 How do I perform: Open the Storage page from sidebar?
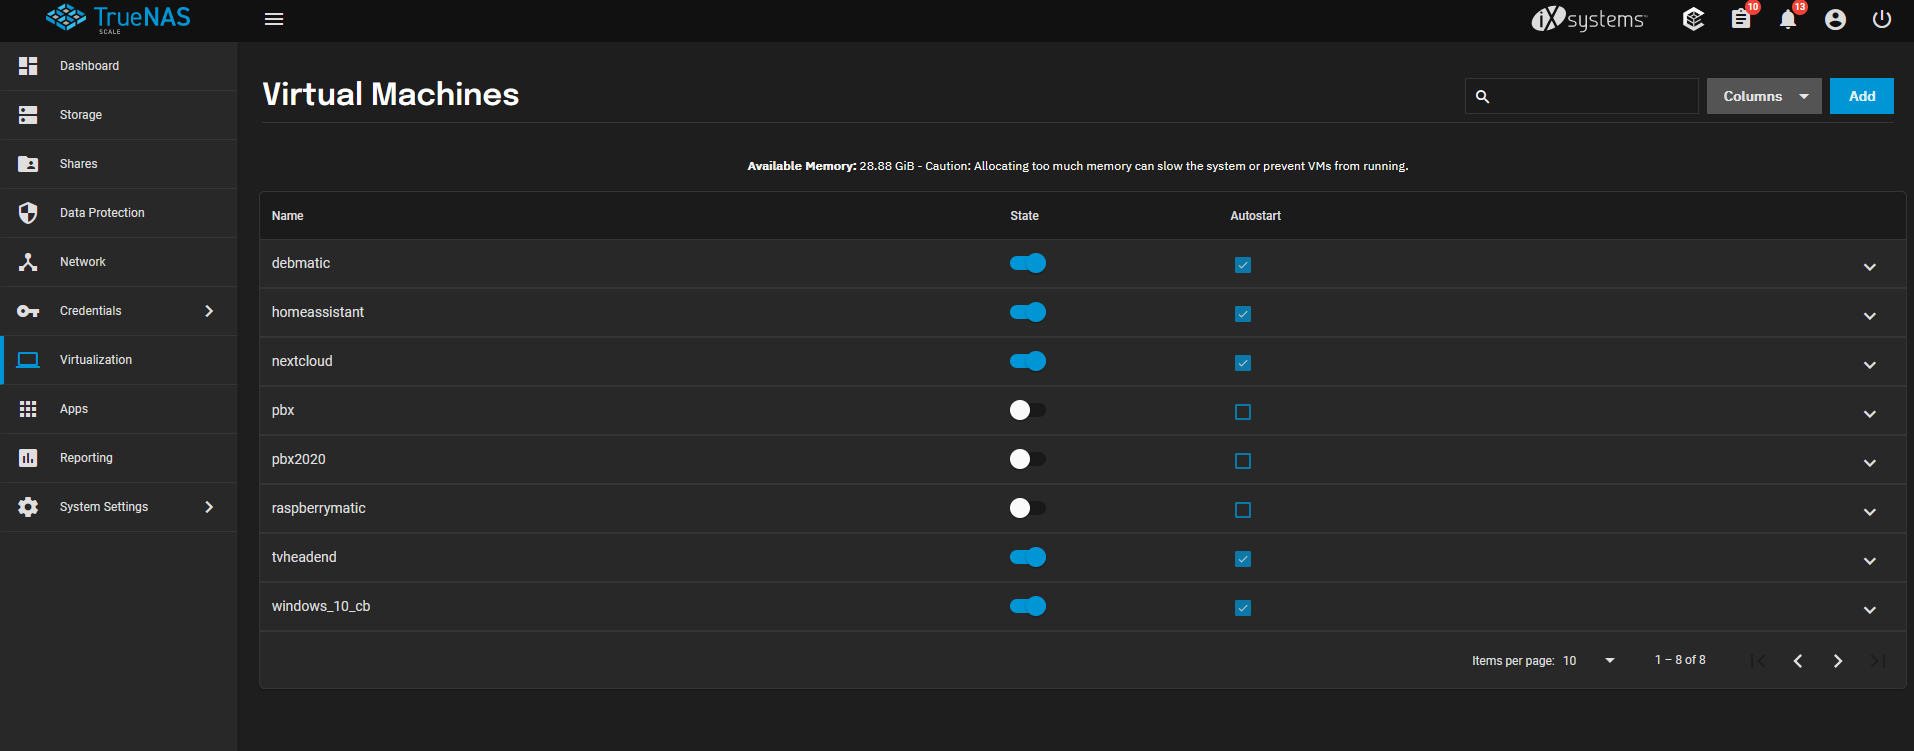tap(81, 115)
